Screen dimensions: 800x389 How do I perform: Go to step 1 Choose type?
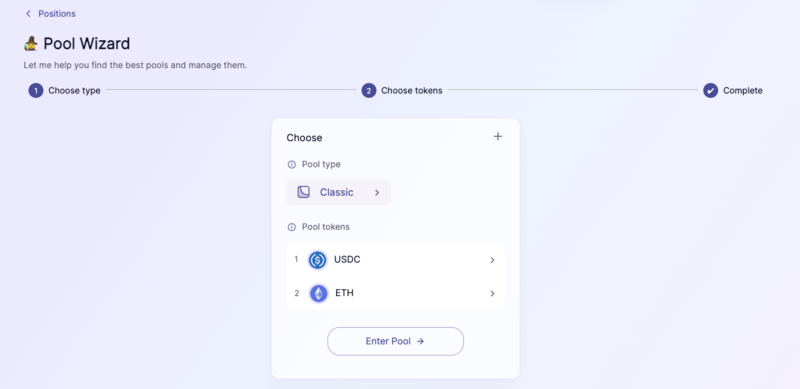point(64,90)
